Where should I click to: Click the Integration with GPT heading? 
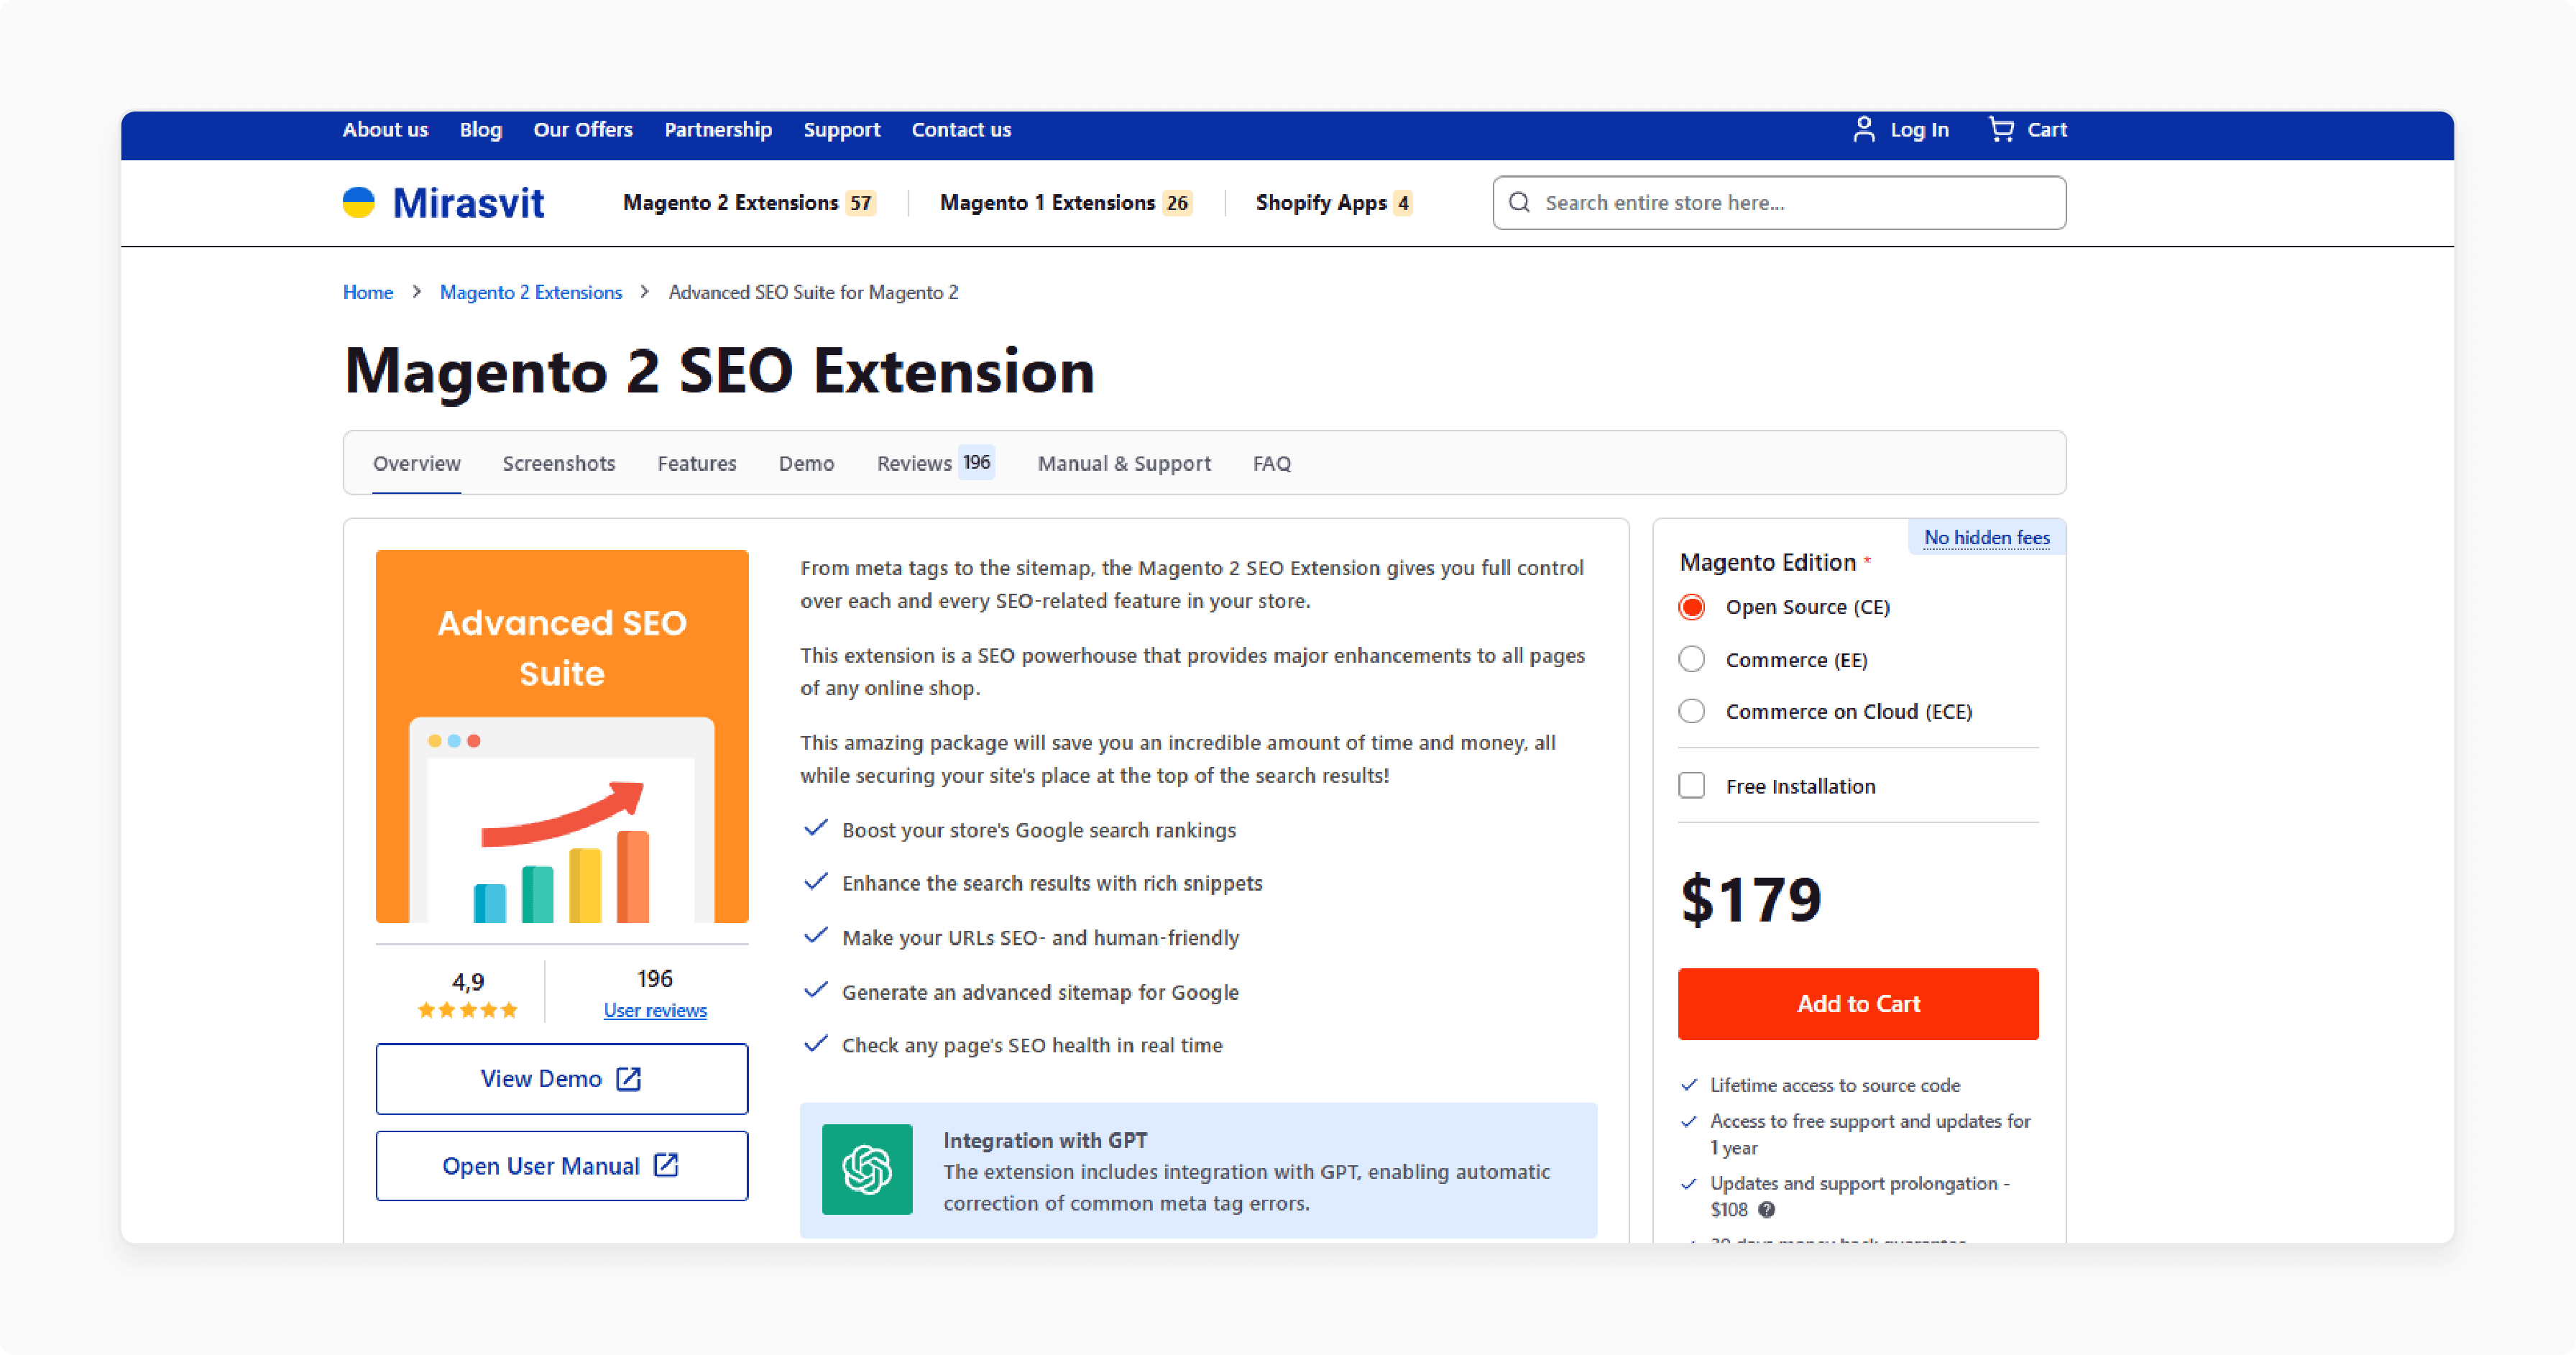tap(1045, 1140)
